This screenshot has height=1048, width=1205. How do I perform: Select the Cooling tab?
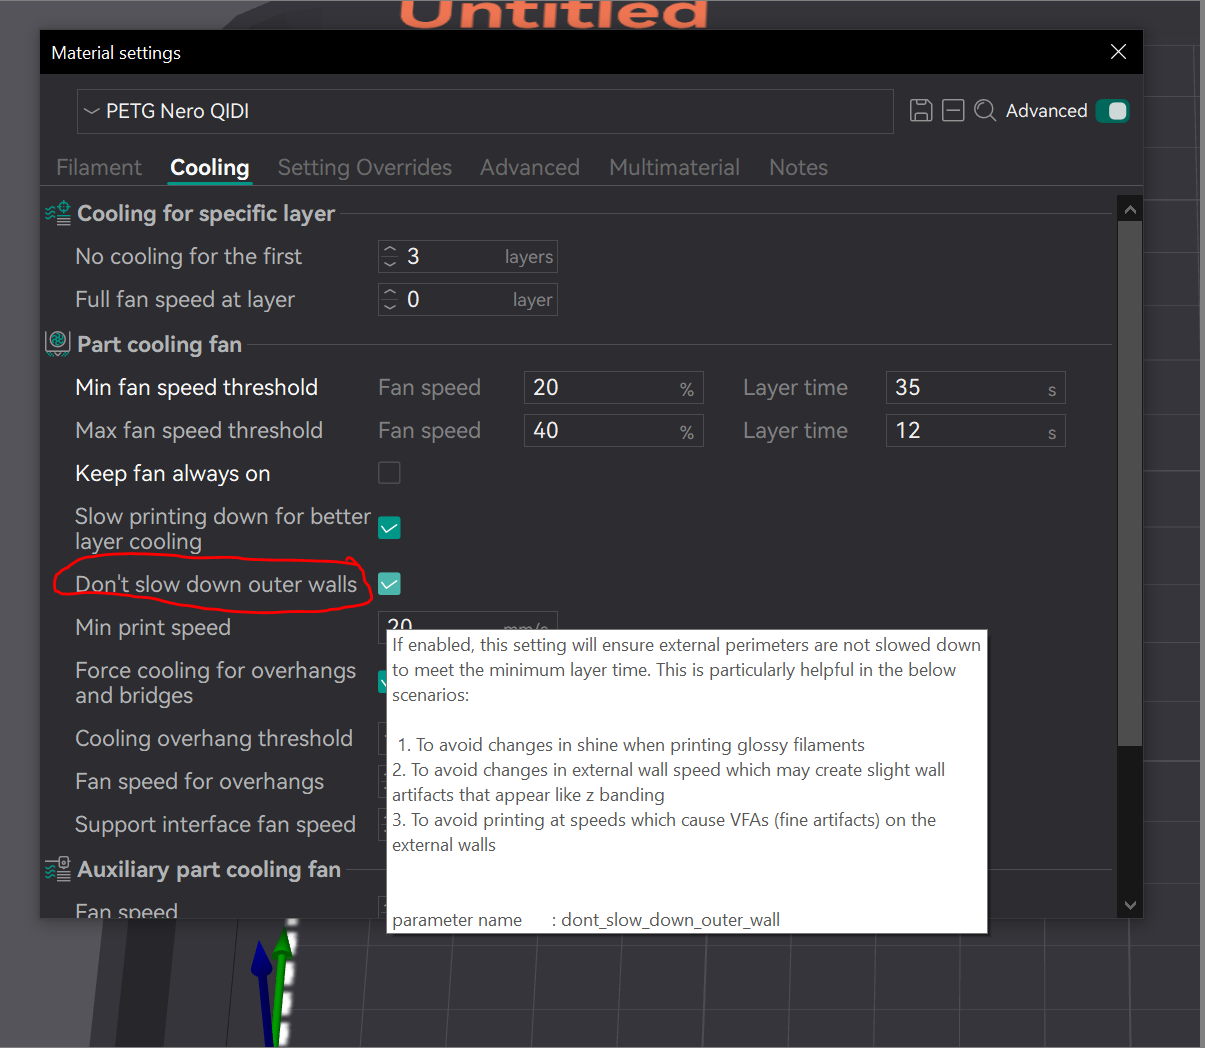click(209, 167)
